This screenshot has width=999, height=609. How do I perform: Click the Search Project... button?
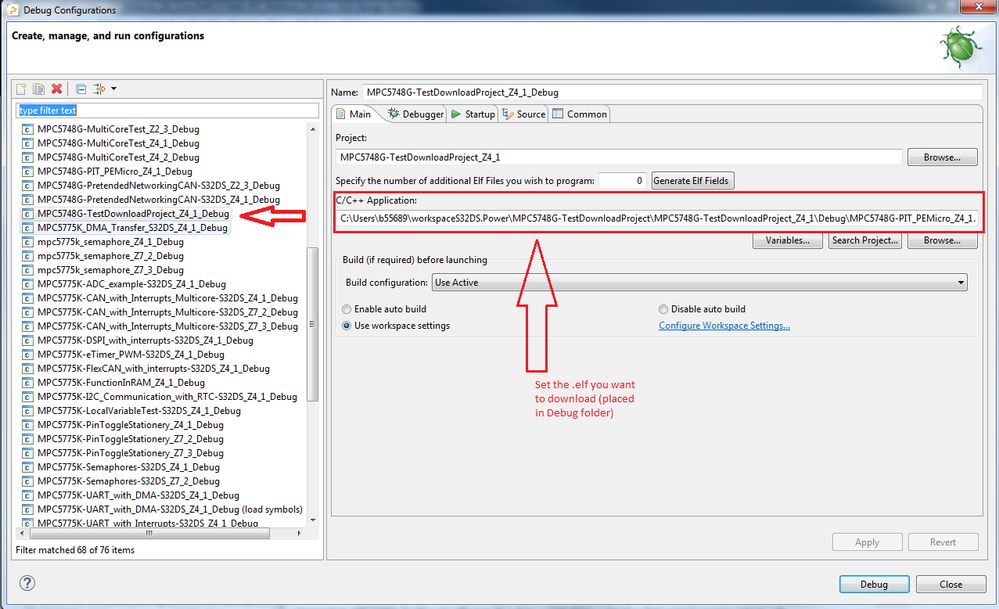click(x=865, y=240)
